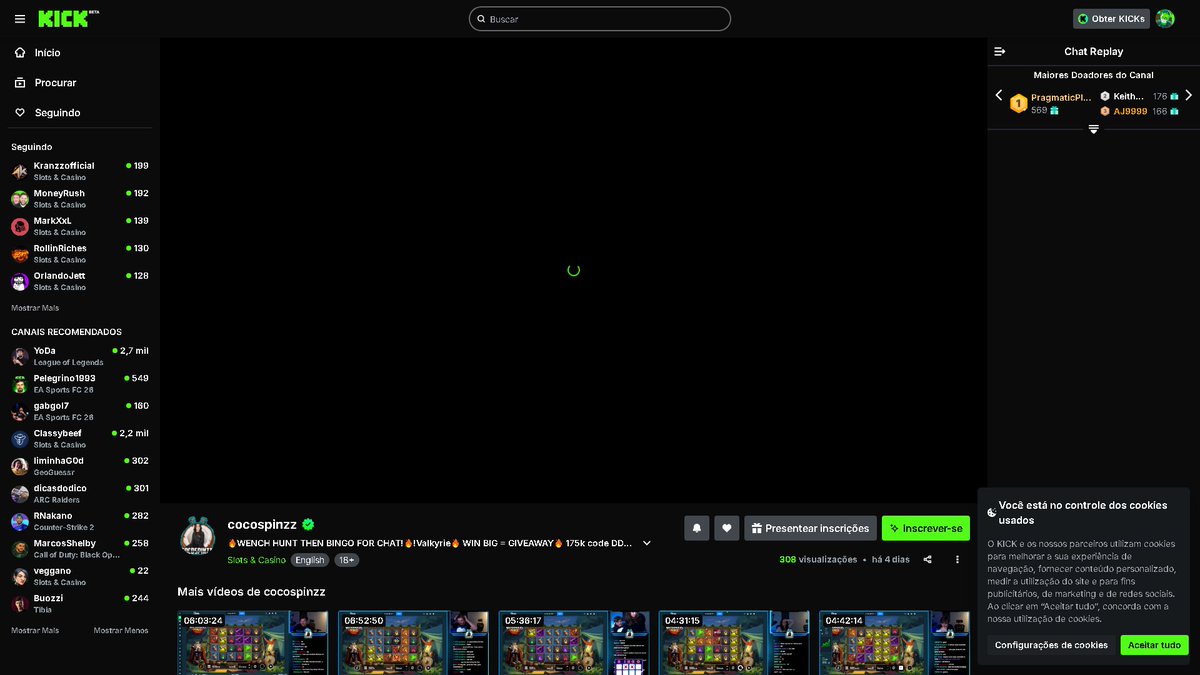
Task: Click the share icon
Action: 928,560
